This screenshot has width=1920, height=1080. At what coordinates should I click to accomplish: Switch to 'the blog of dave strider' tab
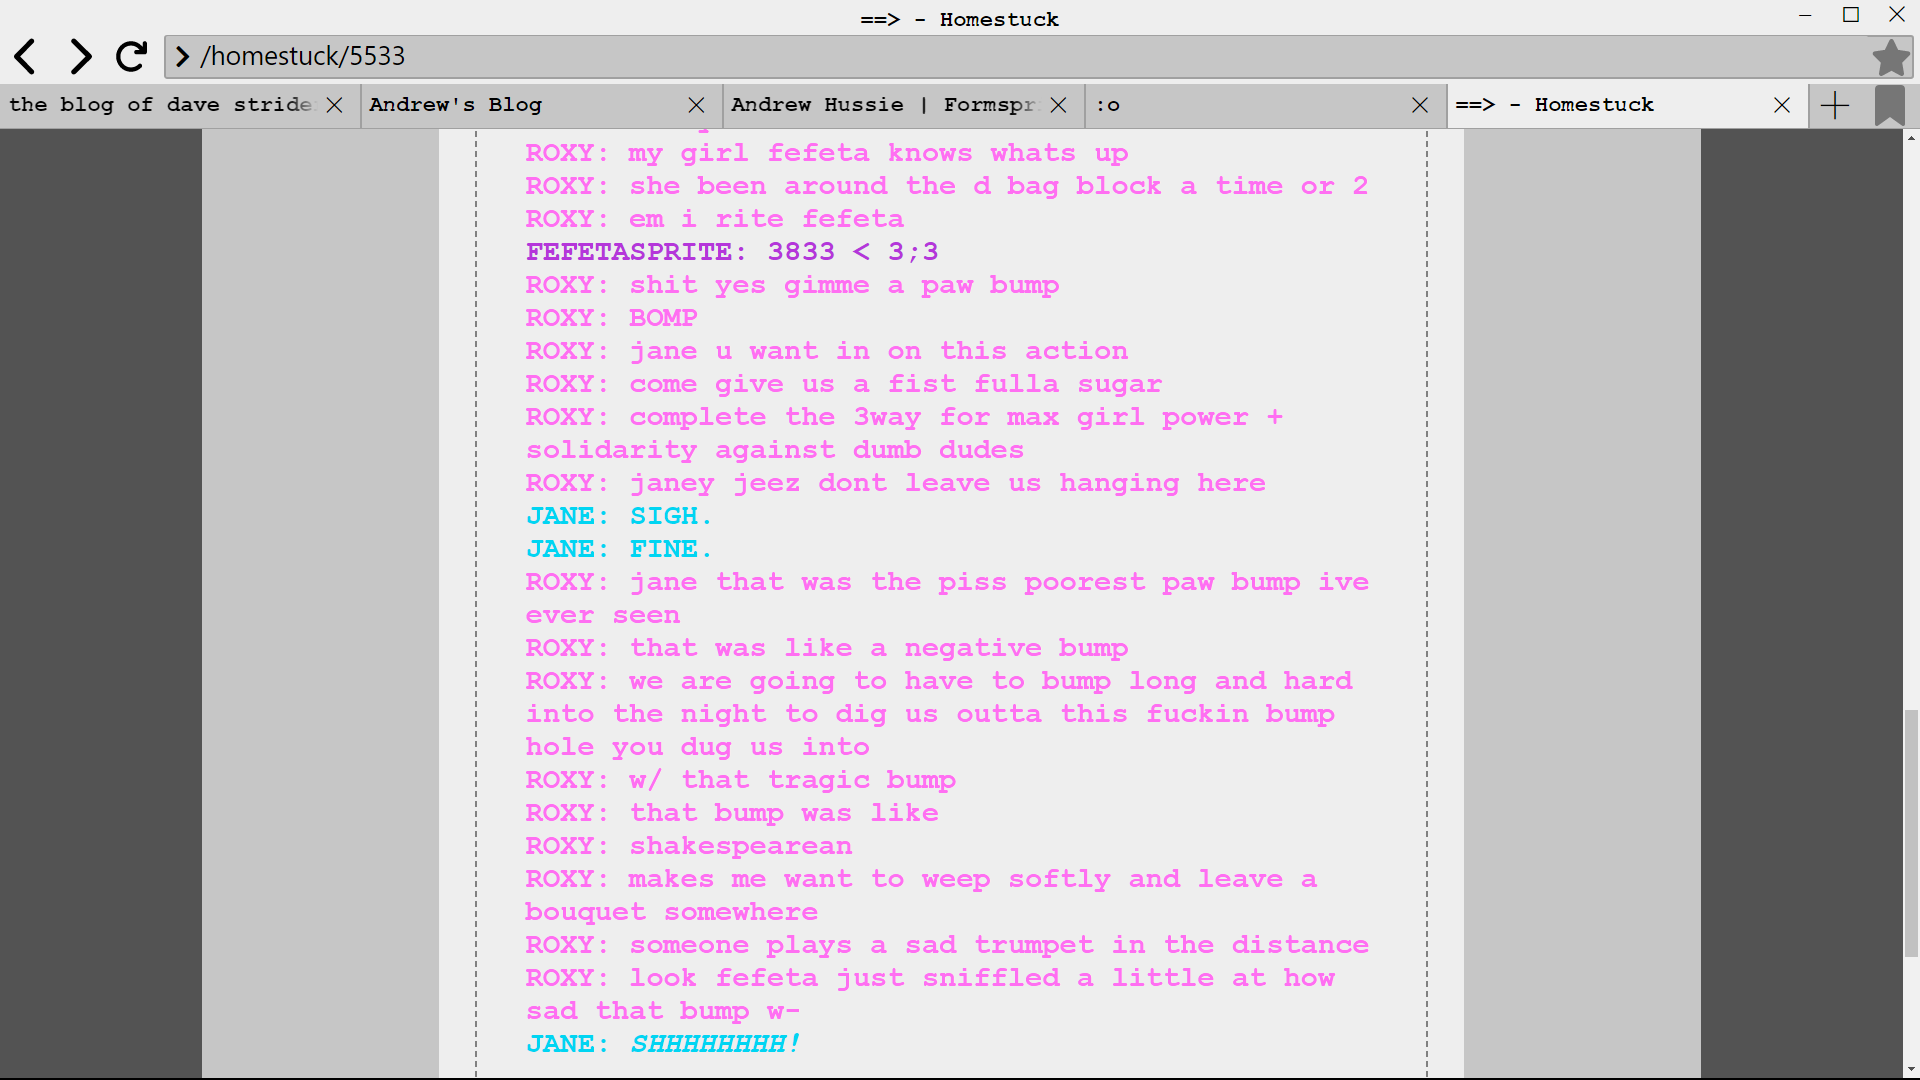[x=160, y=105]
